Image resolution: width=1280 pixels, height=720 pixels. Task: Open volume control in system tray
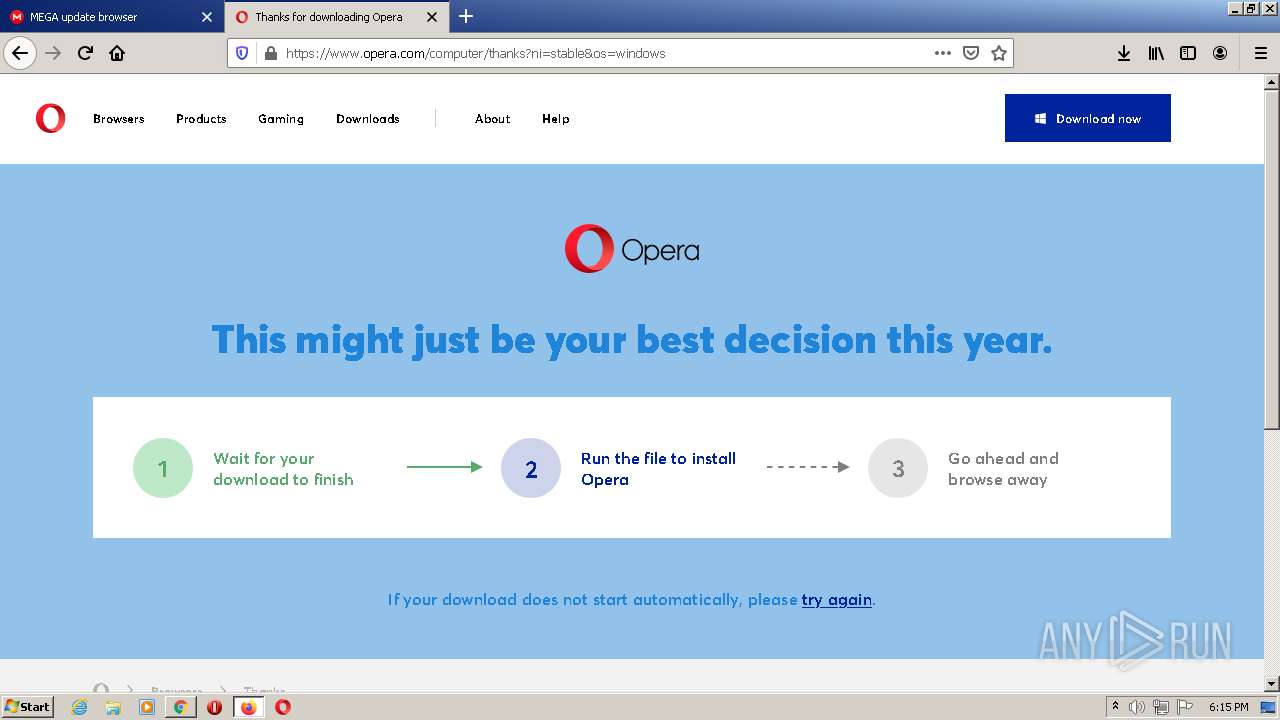[1137, 707]
